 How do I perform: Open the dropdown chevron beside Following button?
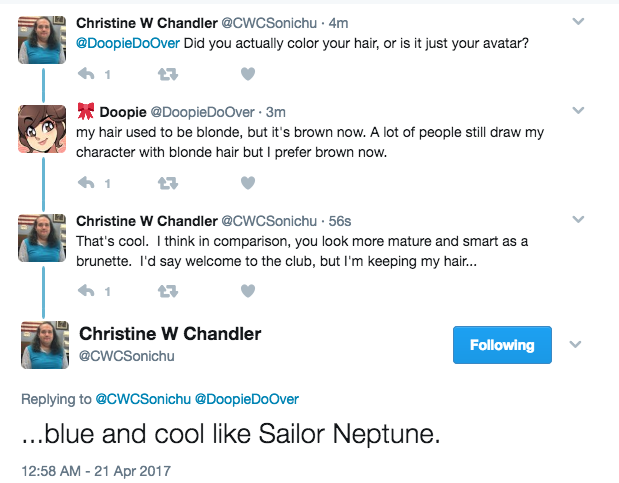tap(576, 344)
